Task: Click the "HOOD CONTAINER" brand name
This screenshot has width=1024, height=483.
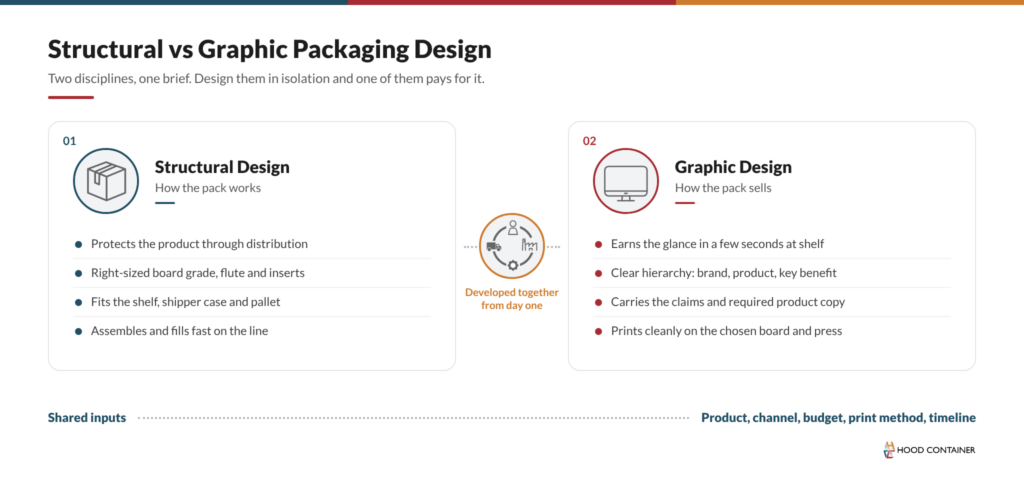Action: coord(936,450)
